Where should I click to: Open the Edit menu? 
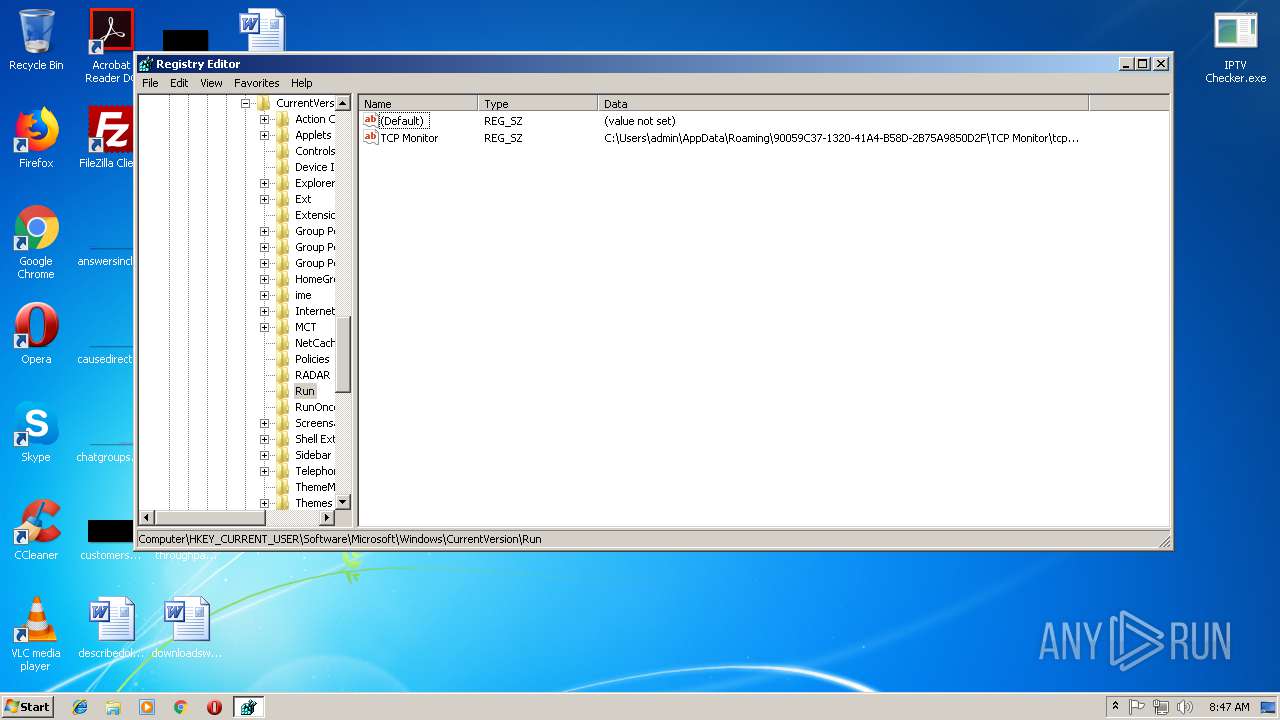pos(179,83)
